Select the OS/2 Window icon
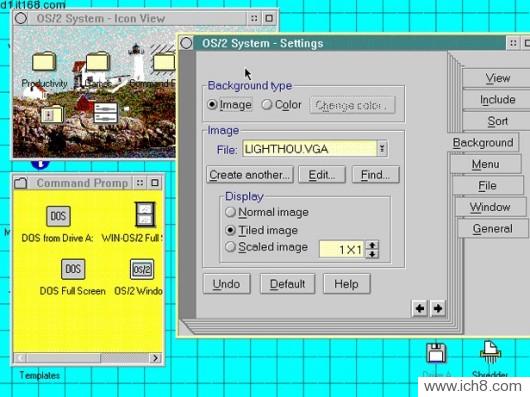The height and width of the screenshot is (397, 530). 142,269
